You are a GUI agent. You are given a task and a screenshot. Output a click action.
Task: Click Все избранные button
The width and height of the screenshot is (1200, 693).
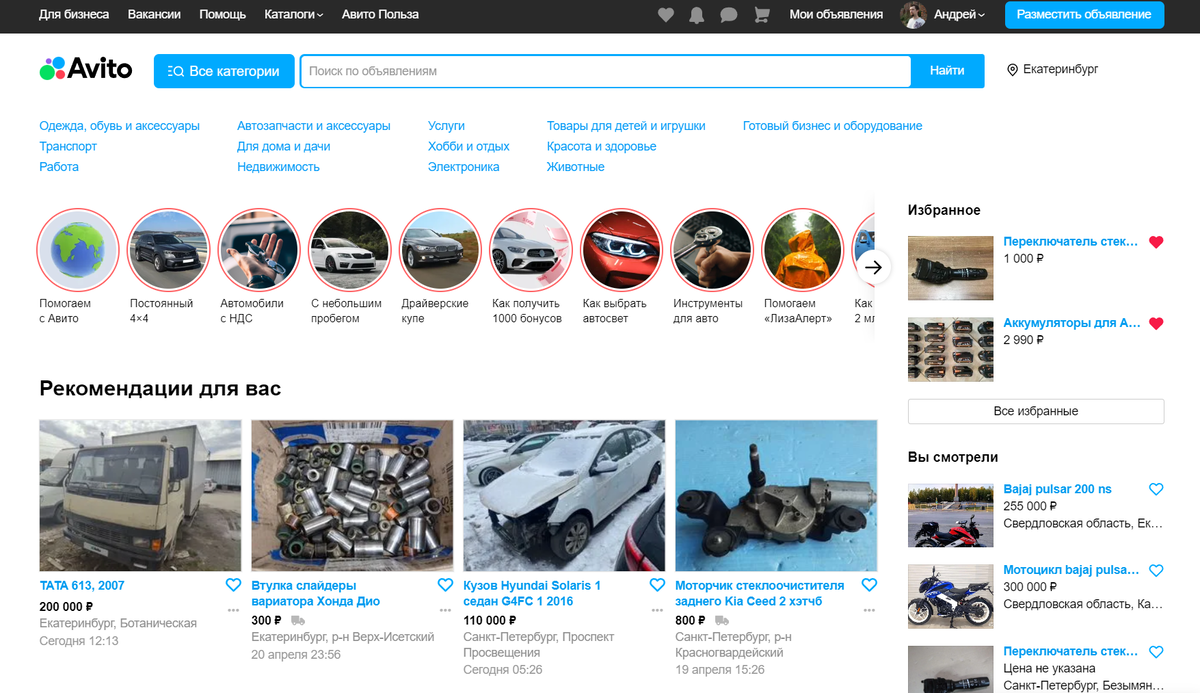point(1036,411)
